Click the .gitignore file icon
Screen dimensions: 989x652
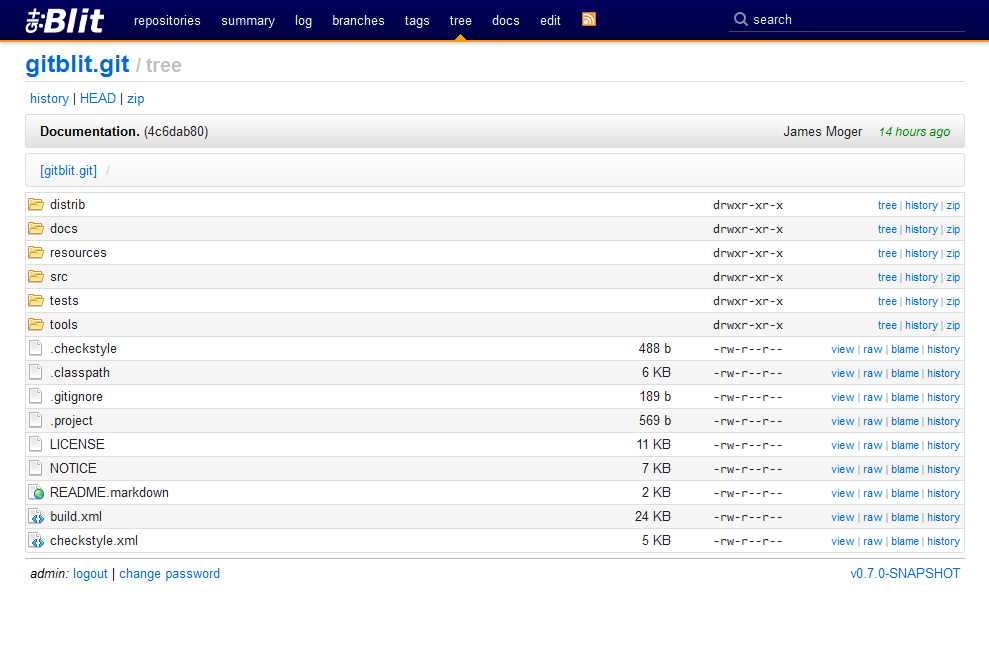[x=36, y=396]
